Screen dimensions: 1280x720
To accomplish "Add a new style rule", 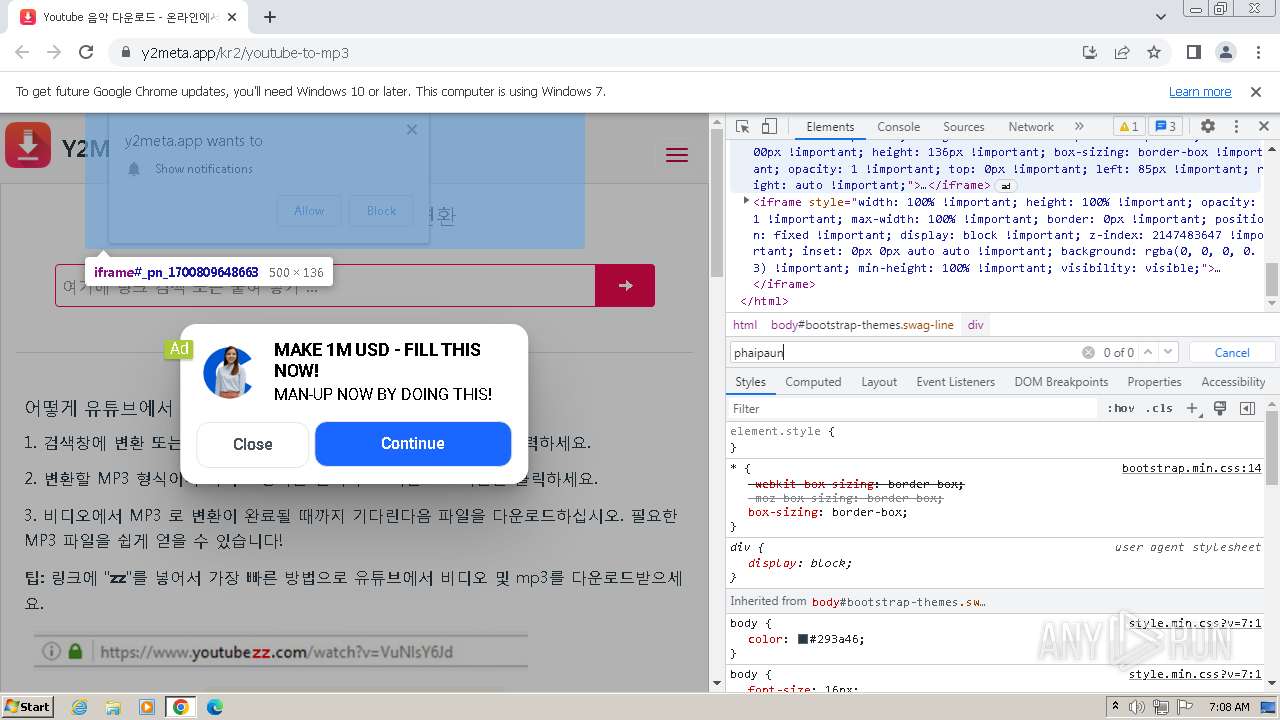I will (1192, 408).
